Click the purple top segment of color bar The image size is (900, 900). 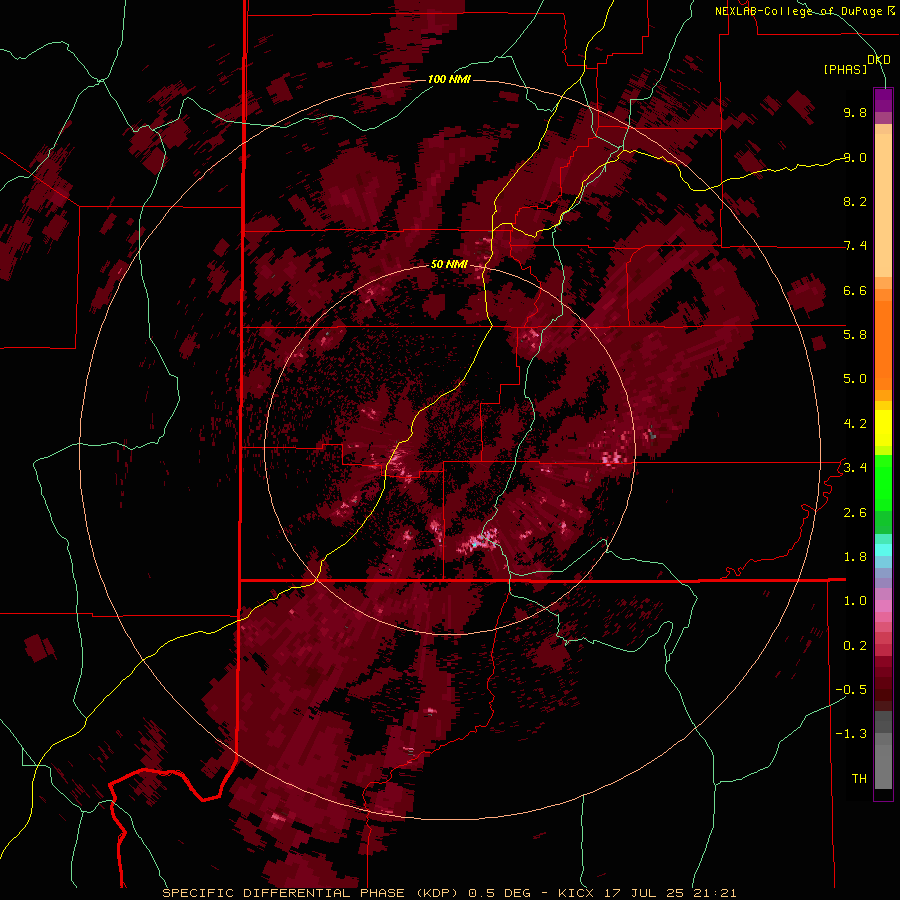point(883,100)
